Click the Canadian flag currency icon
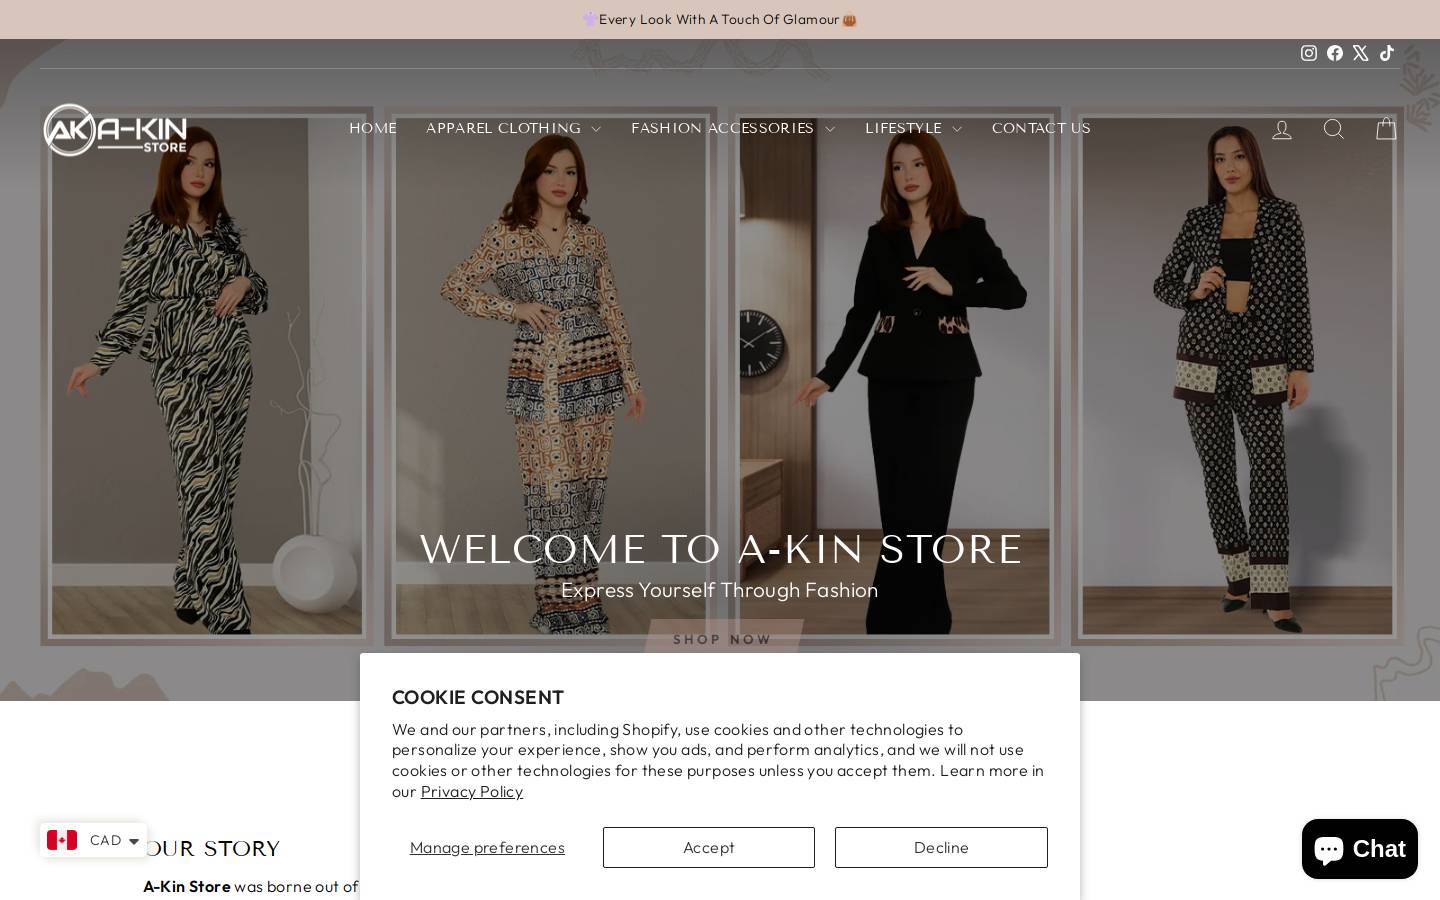1440x900 pixels. [62, 840]
